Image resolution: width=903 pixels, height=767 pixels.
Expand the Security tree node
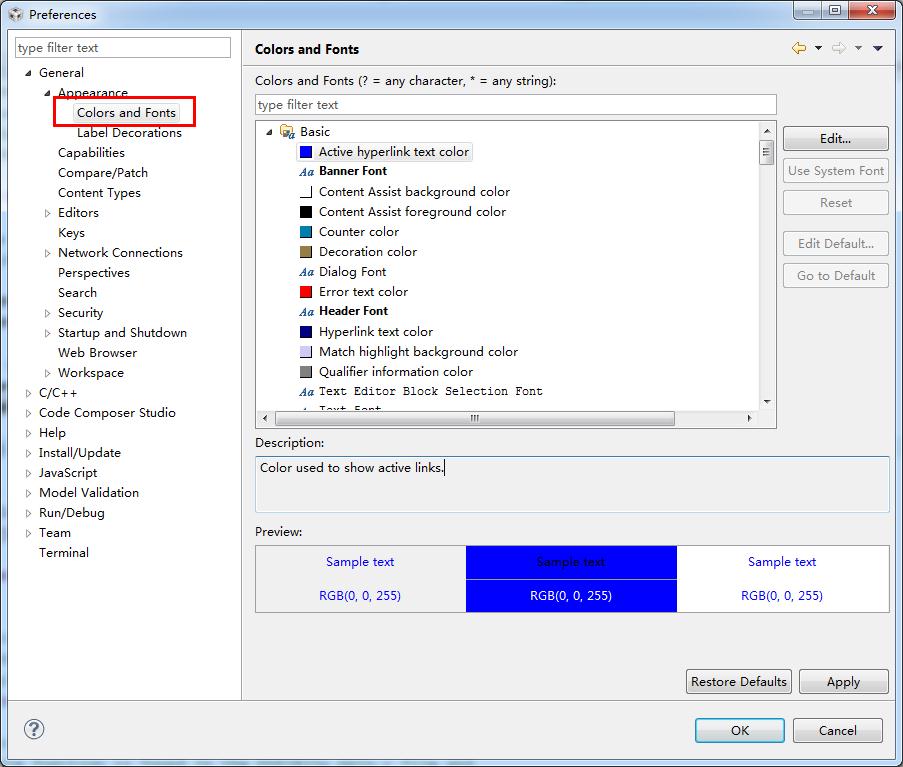tap(47, 313)
